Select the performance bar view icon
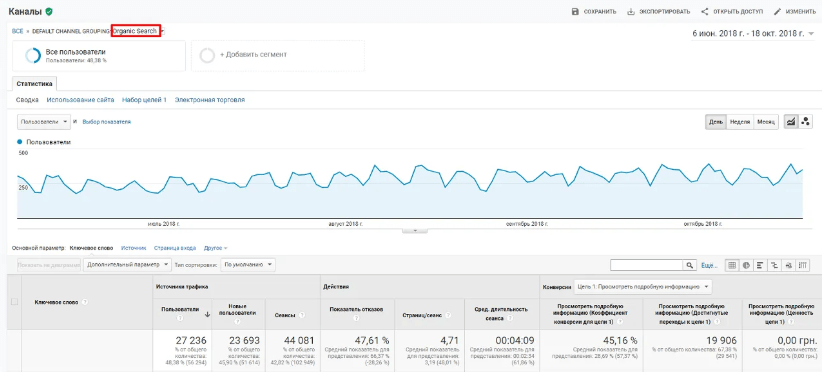The height and width of the screenshot is (378, 827). 761,265
